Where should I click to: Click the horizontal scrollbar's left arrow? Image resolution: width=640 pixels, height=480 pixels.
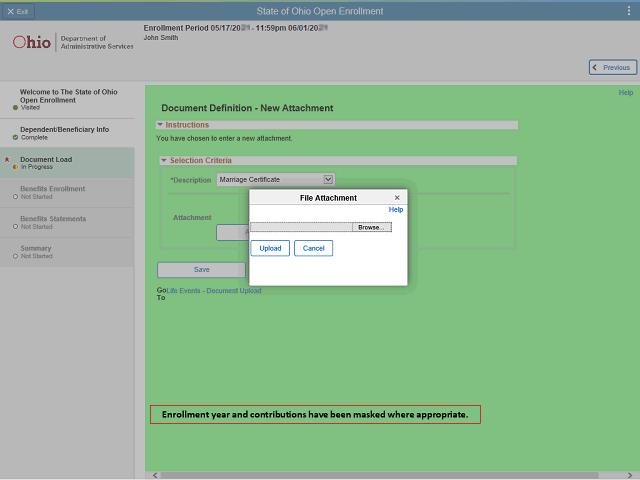point(153,475)
